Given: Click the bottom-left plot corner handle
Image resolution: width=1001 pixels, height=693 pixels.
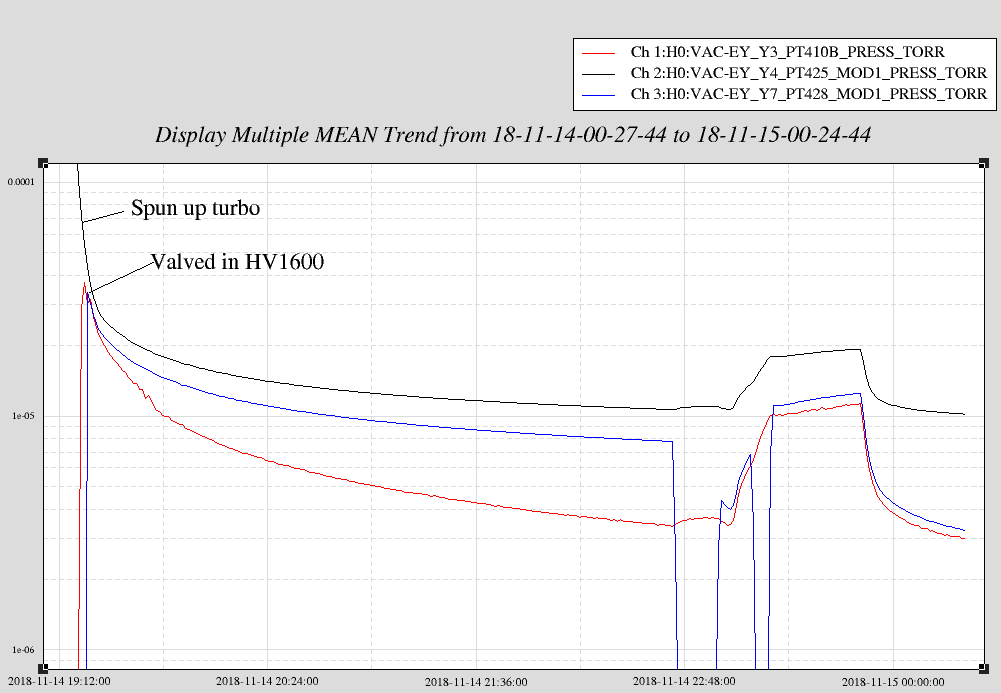Looking at the screenshot, I should tap(43, 669).
